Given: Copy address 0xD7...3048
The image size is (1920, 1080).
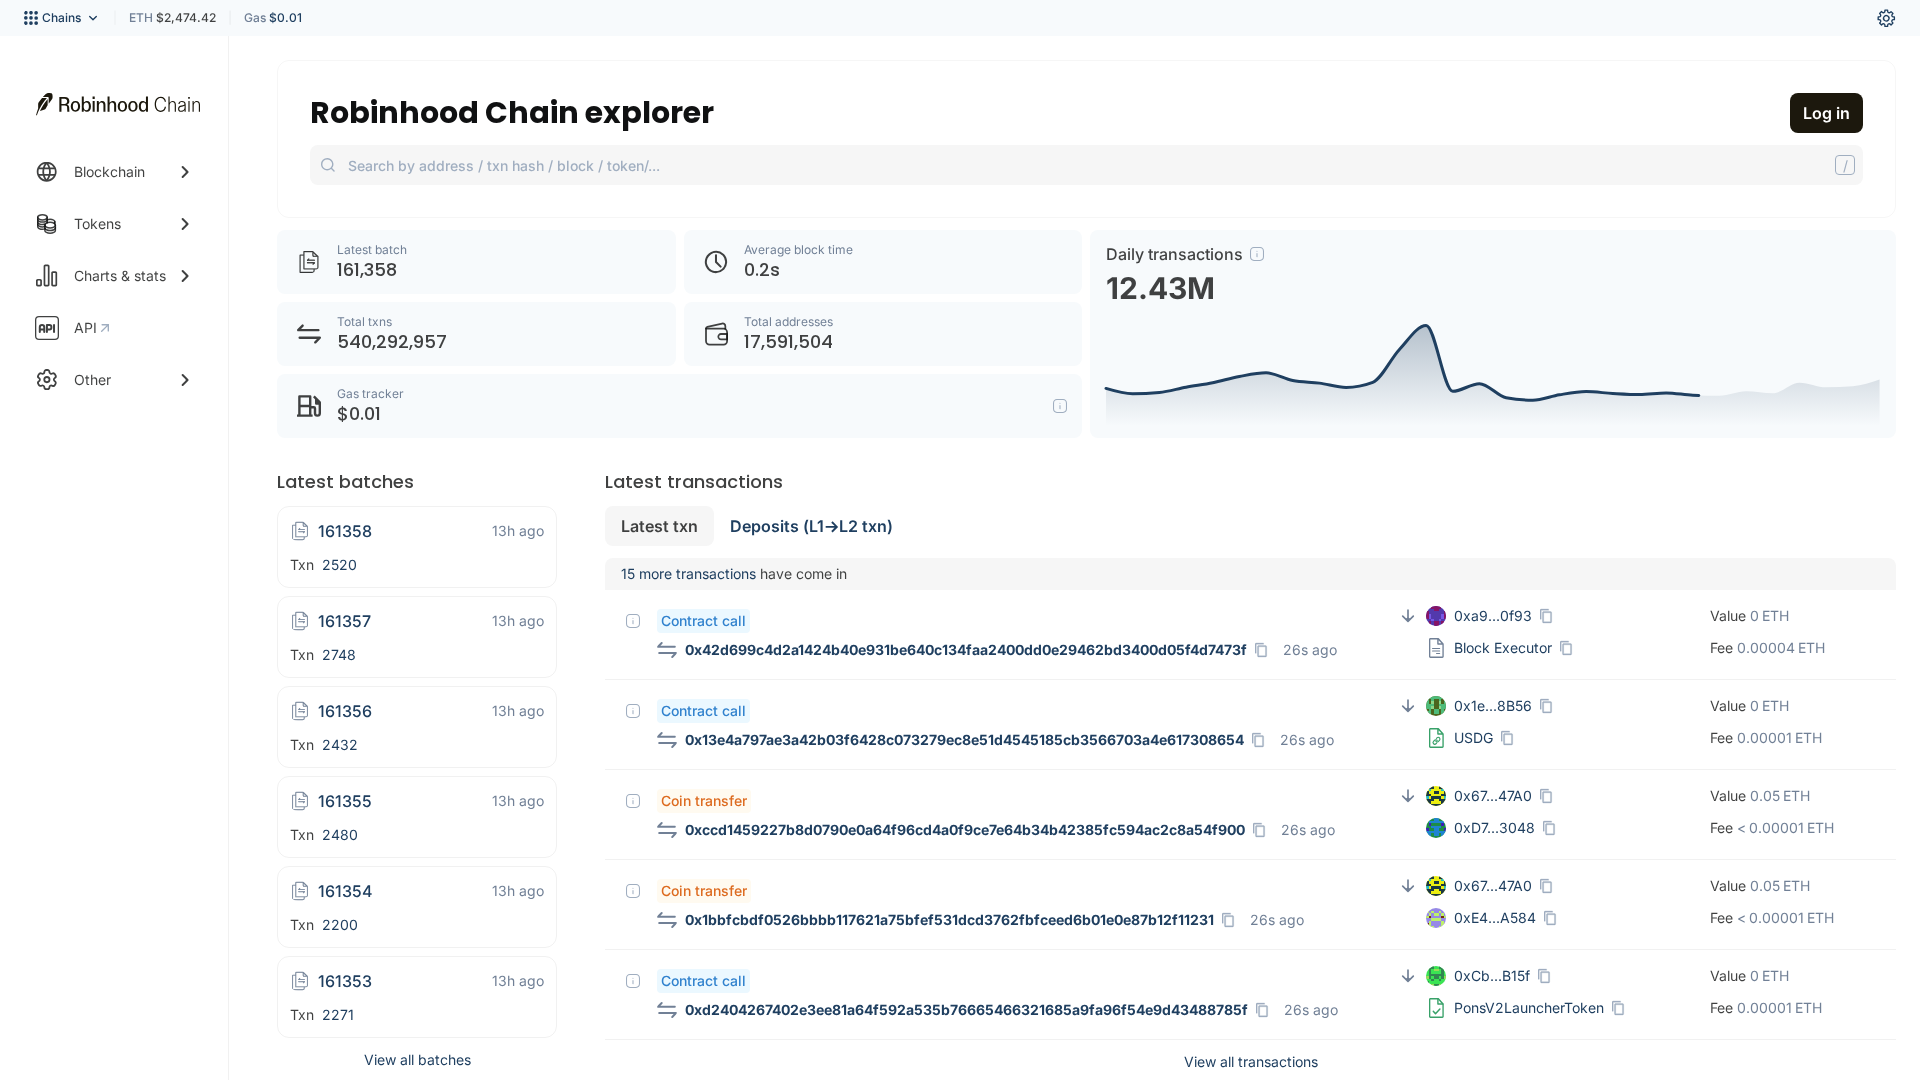Looking at the screenshot, I should tap(1549, 828).
